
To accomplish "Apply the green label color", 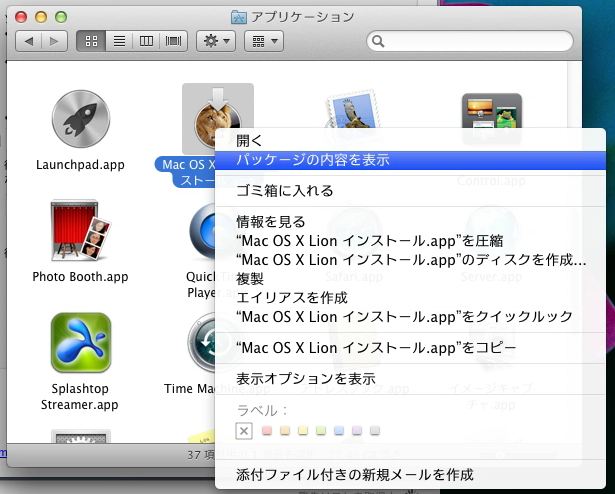I will tap(321, 430).
